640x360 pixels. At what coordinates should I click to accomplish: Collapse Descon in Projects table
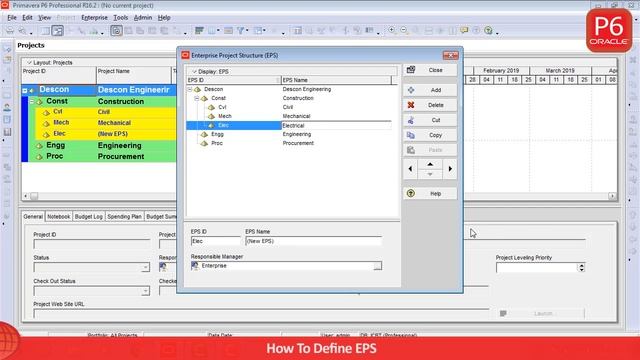click(x=25, y=90)
